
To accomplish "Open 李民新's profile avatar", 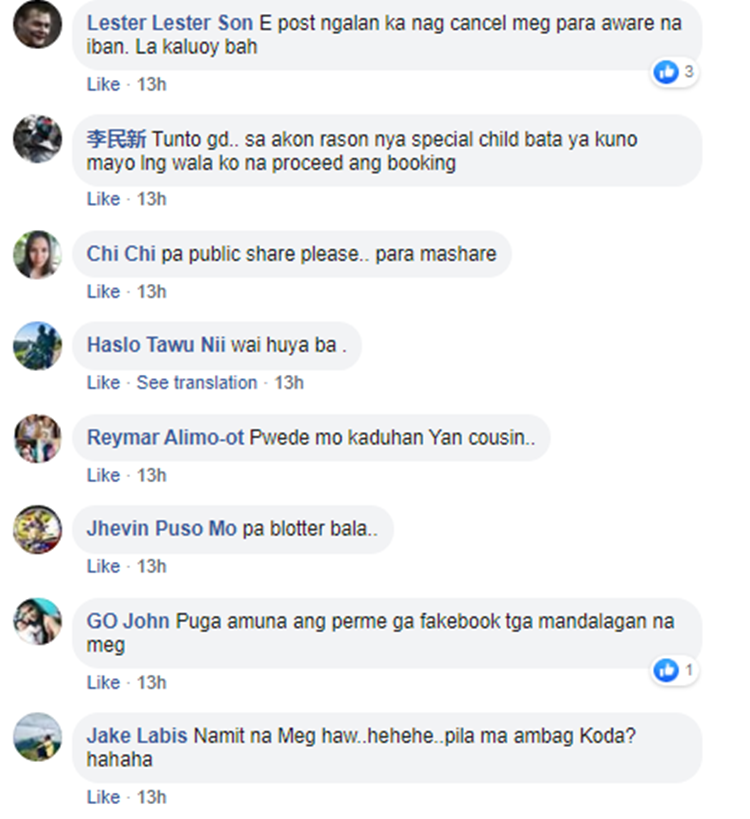I will click(37, 139).
